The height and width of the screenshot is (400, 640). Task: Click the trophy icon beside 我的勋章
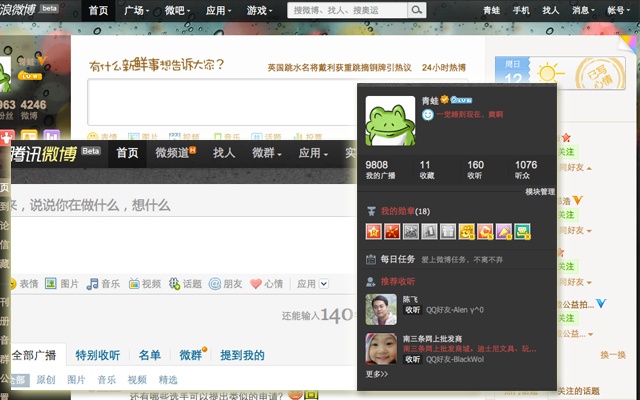371,211
